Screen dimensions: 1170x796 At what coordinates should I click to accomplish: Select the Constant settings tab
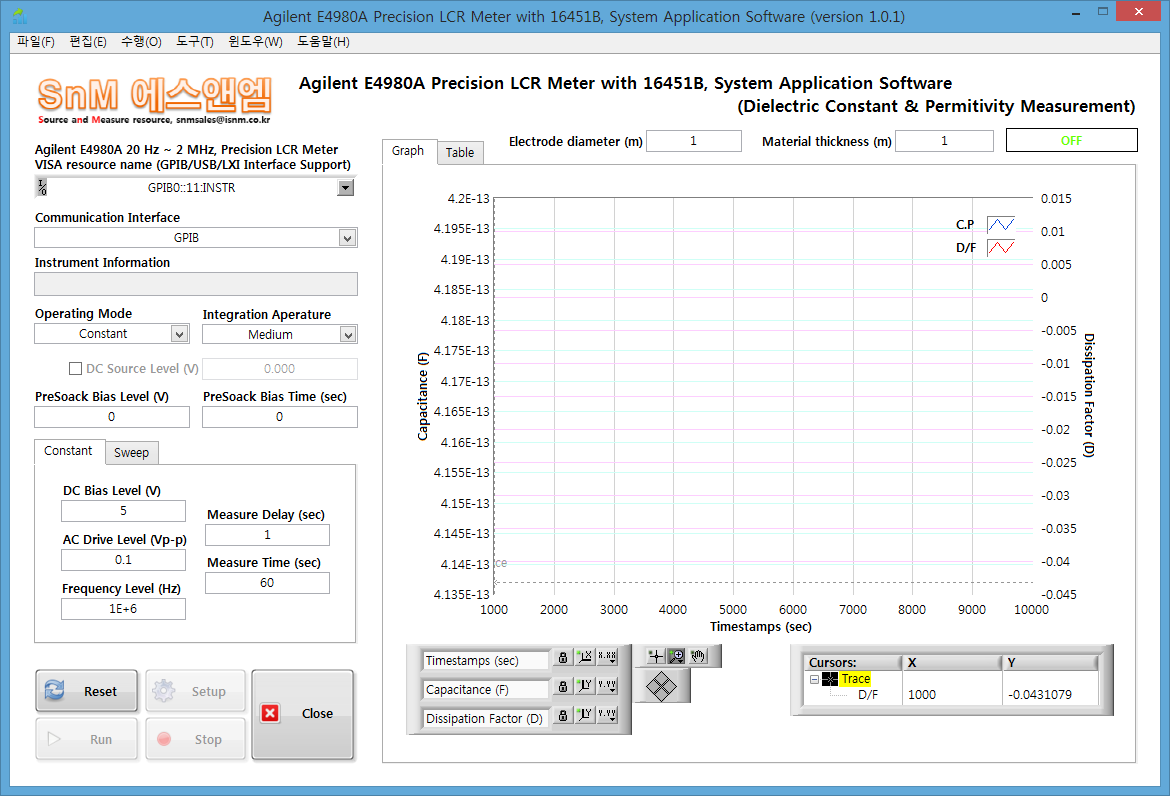pyautogui.click(x=68, y=451)
